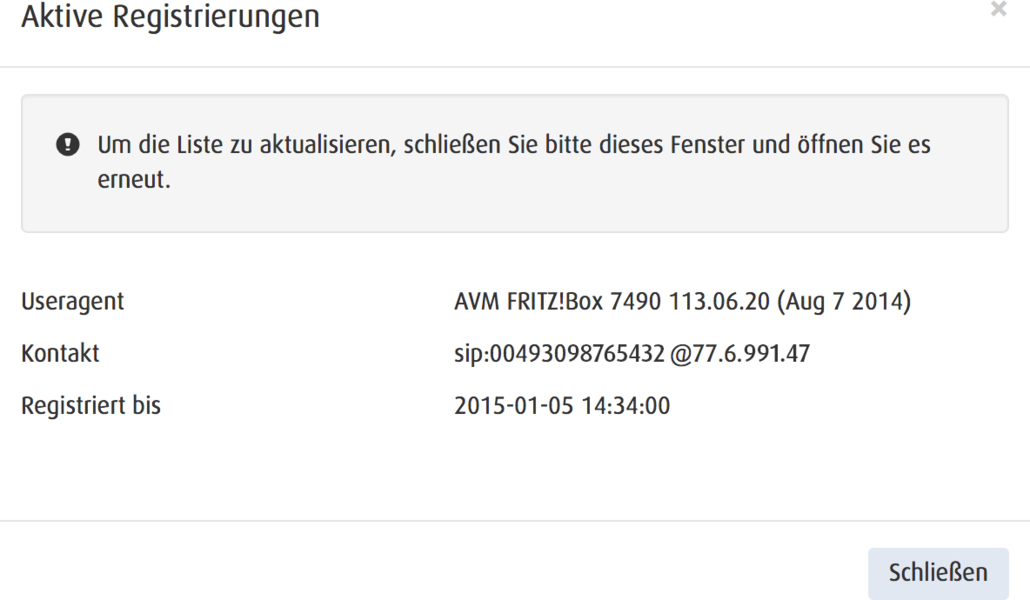Screen dimensions: 1030x600
Task: Click the IP address @77.6.991.47
Action: coord(740,354)
